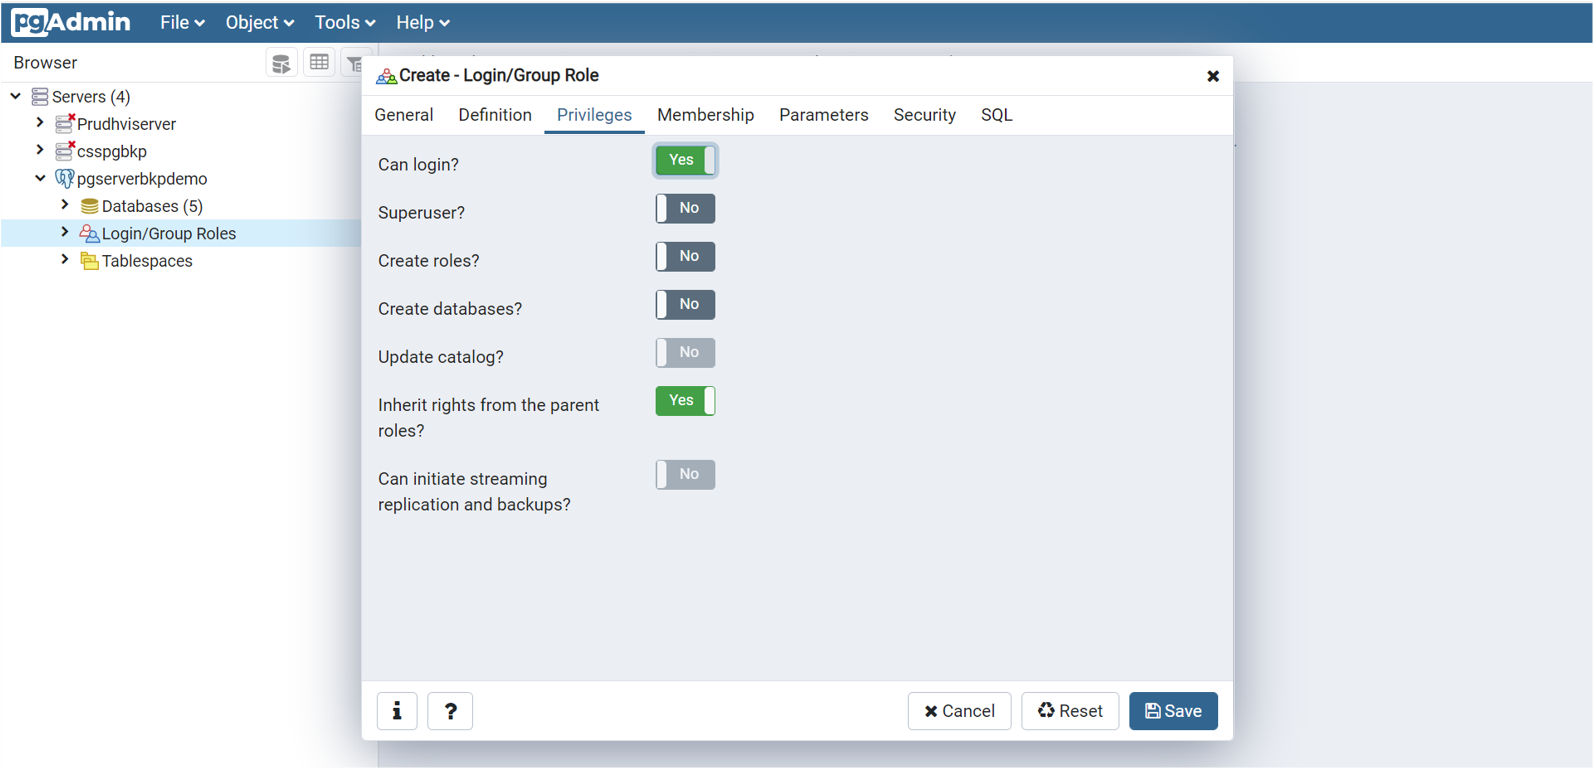Open the Query Tool from the toolbar
Viewport: 1593px width, 768px height.
(281, 61)
